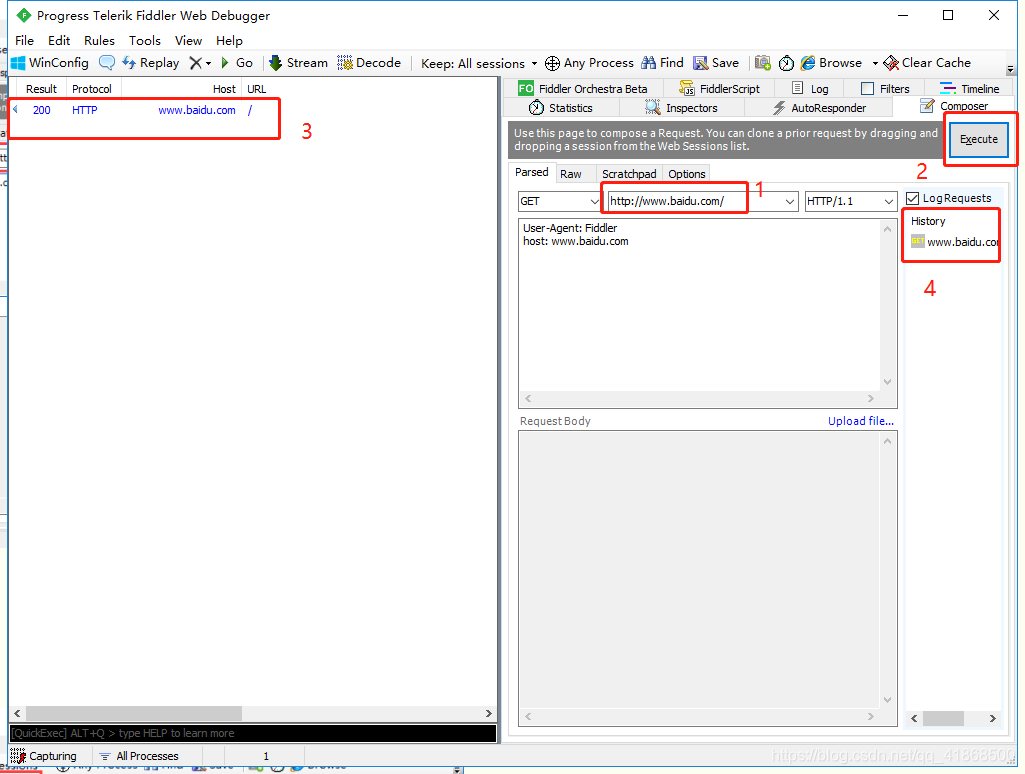The height and width of the screenshot is (774, 1025).
Task: Select the www.baidu.com session row
Action: [252, 110]
